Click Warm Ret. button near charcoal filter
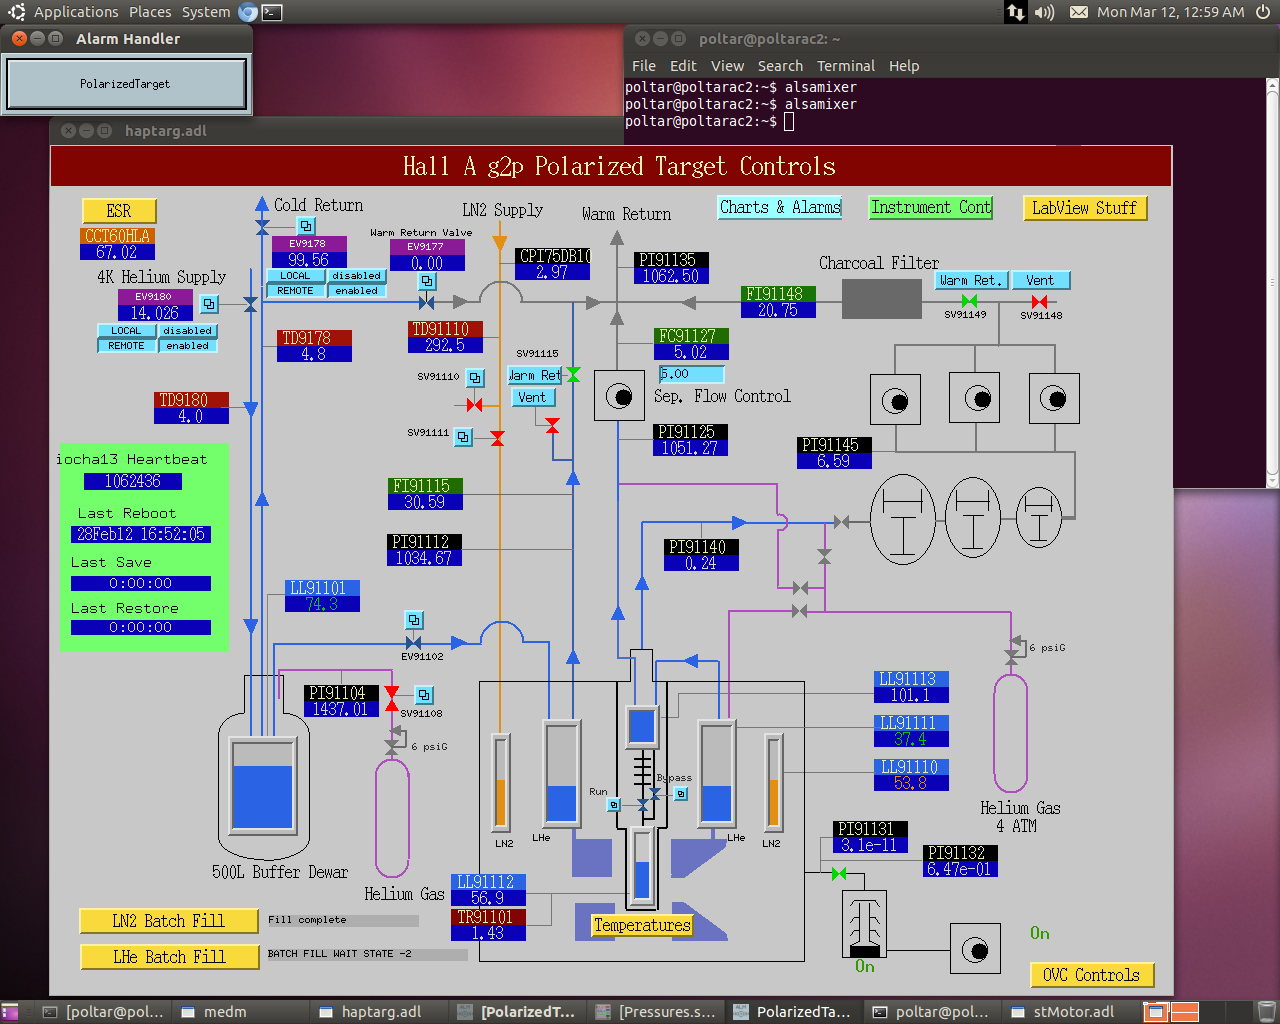This screenshot has height=1024, width=1280. coord(970,281)
